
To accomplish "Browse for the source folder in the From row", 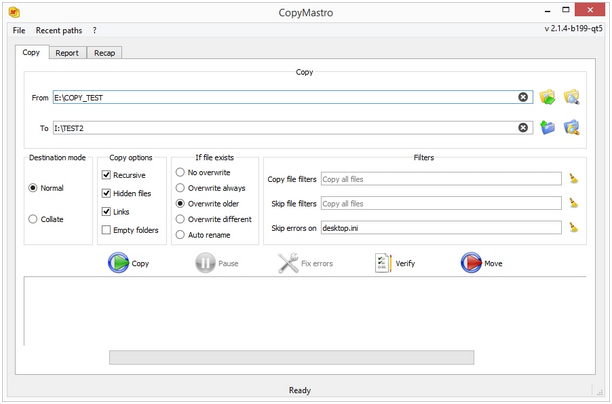I will pos(547,97).
